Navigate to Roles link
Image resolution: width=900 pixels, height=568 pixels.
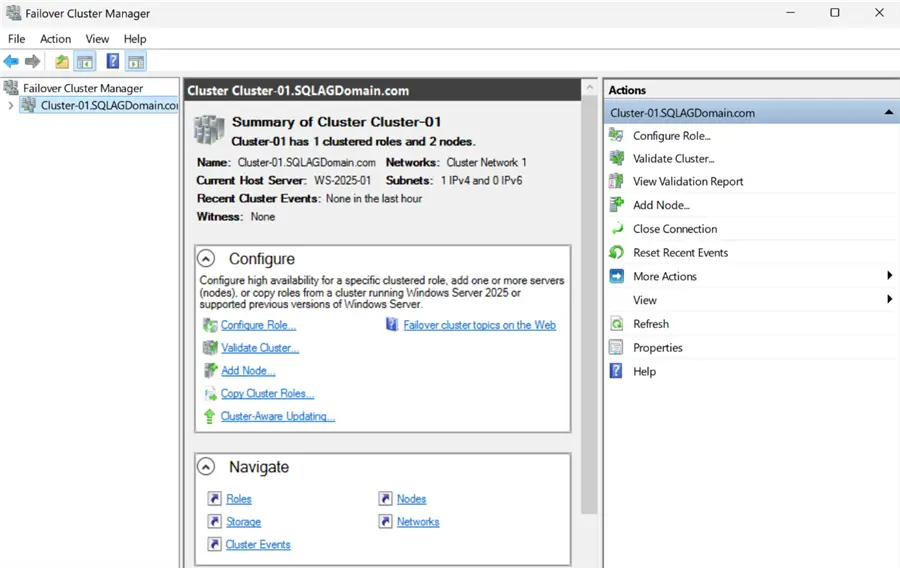pyautogui.click(x=239, y=499)
